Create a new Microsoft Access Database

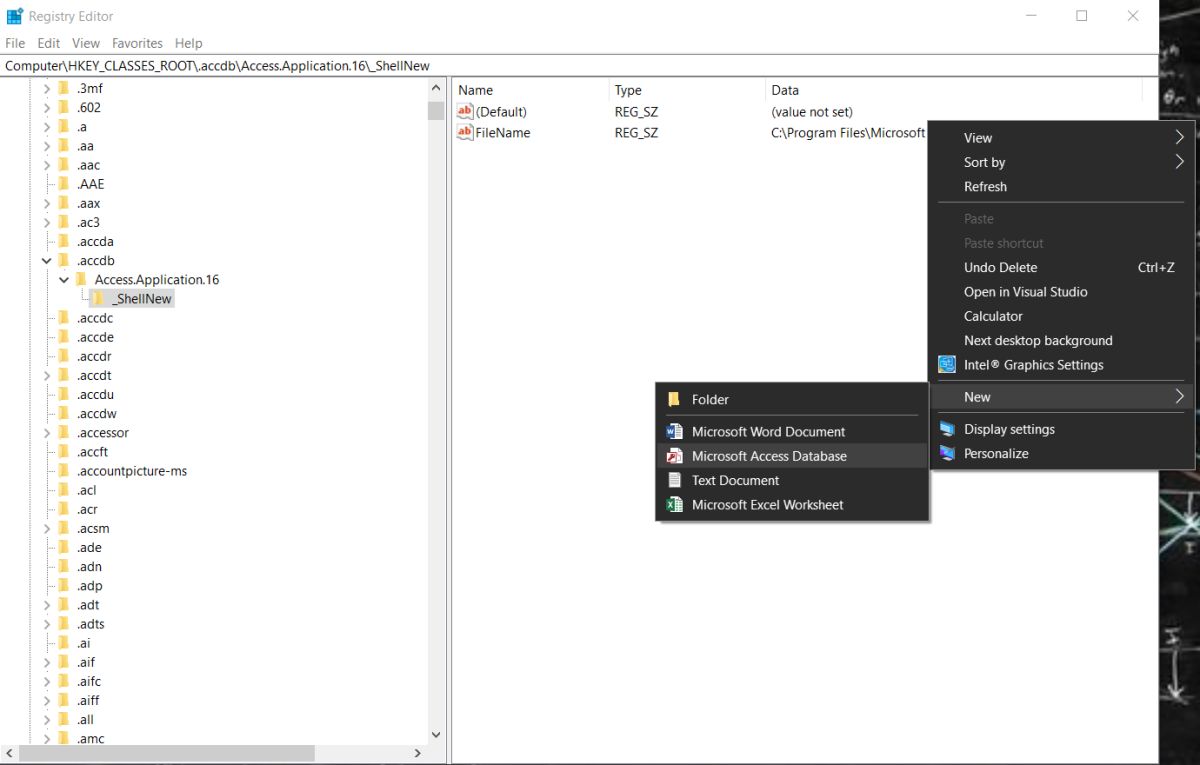pyautogui.click(x=792, y=456)
